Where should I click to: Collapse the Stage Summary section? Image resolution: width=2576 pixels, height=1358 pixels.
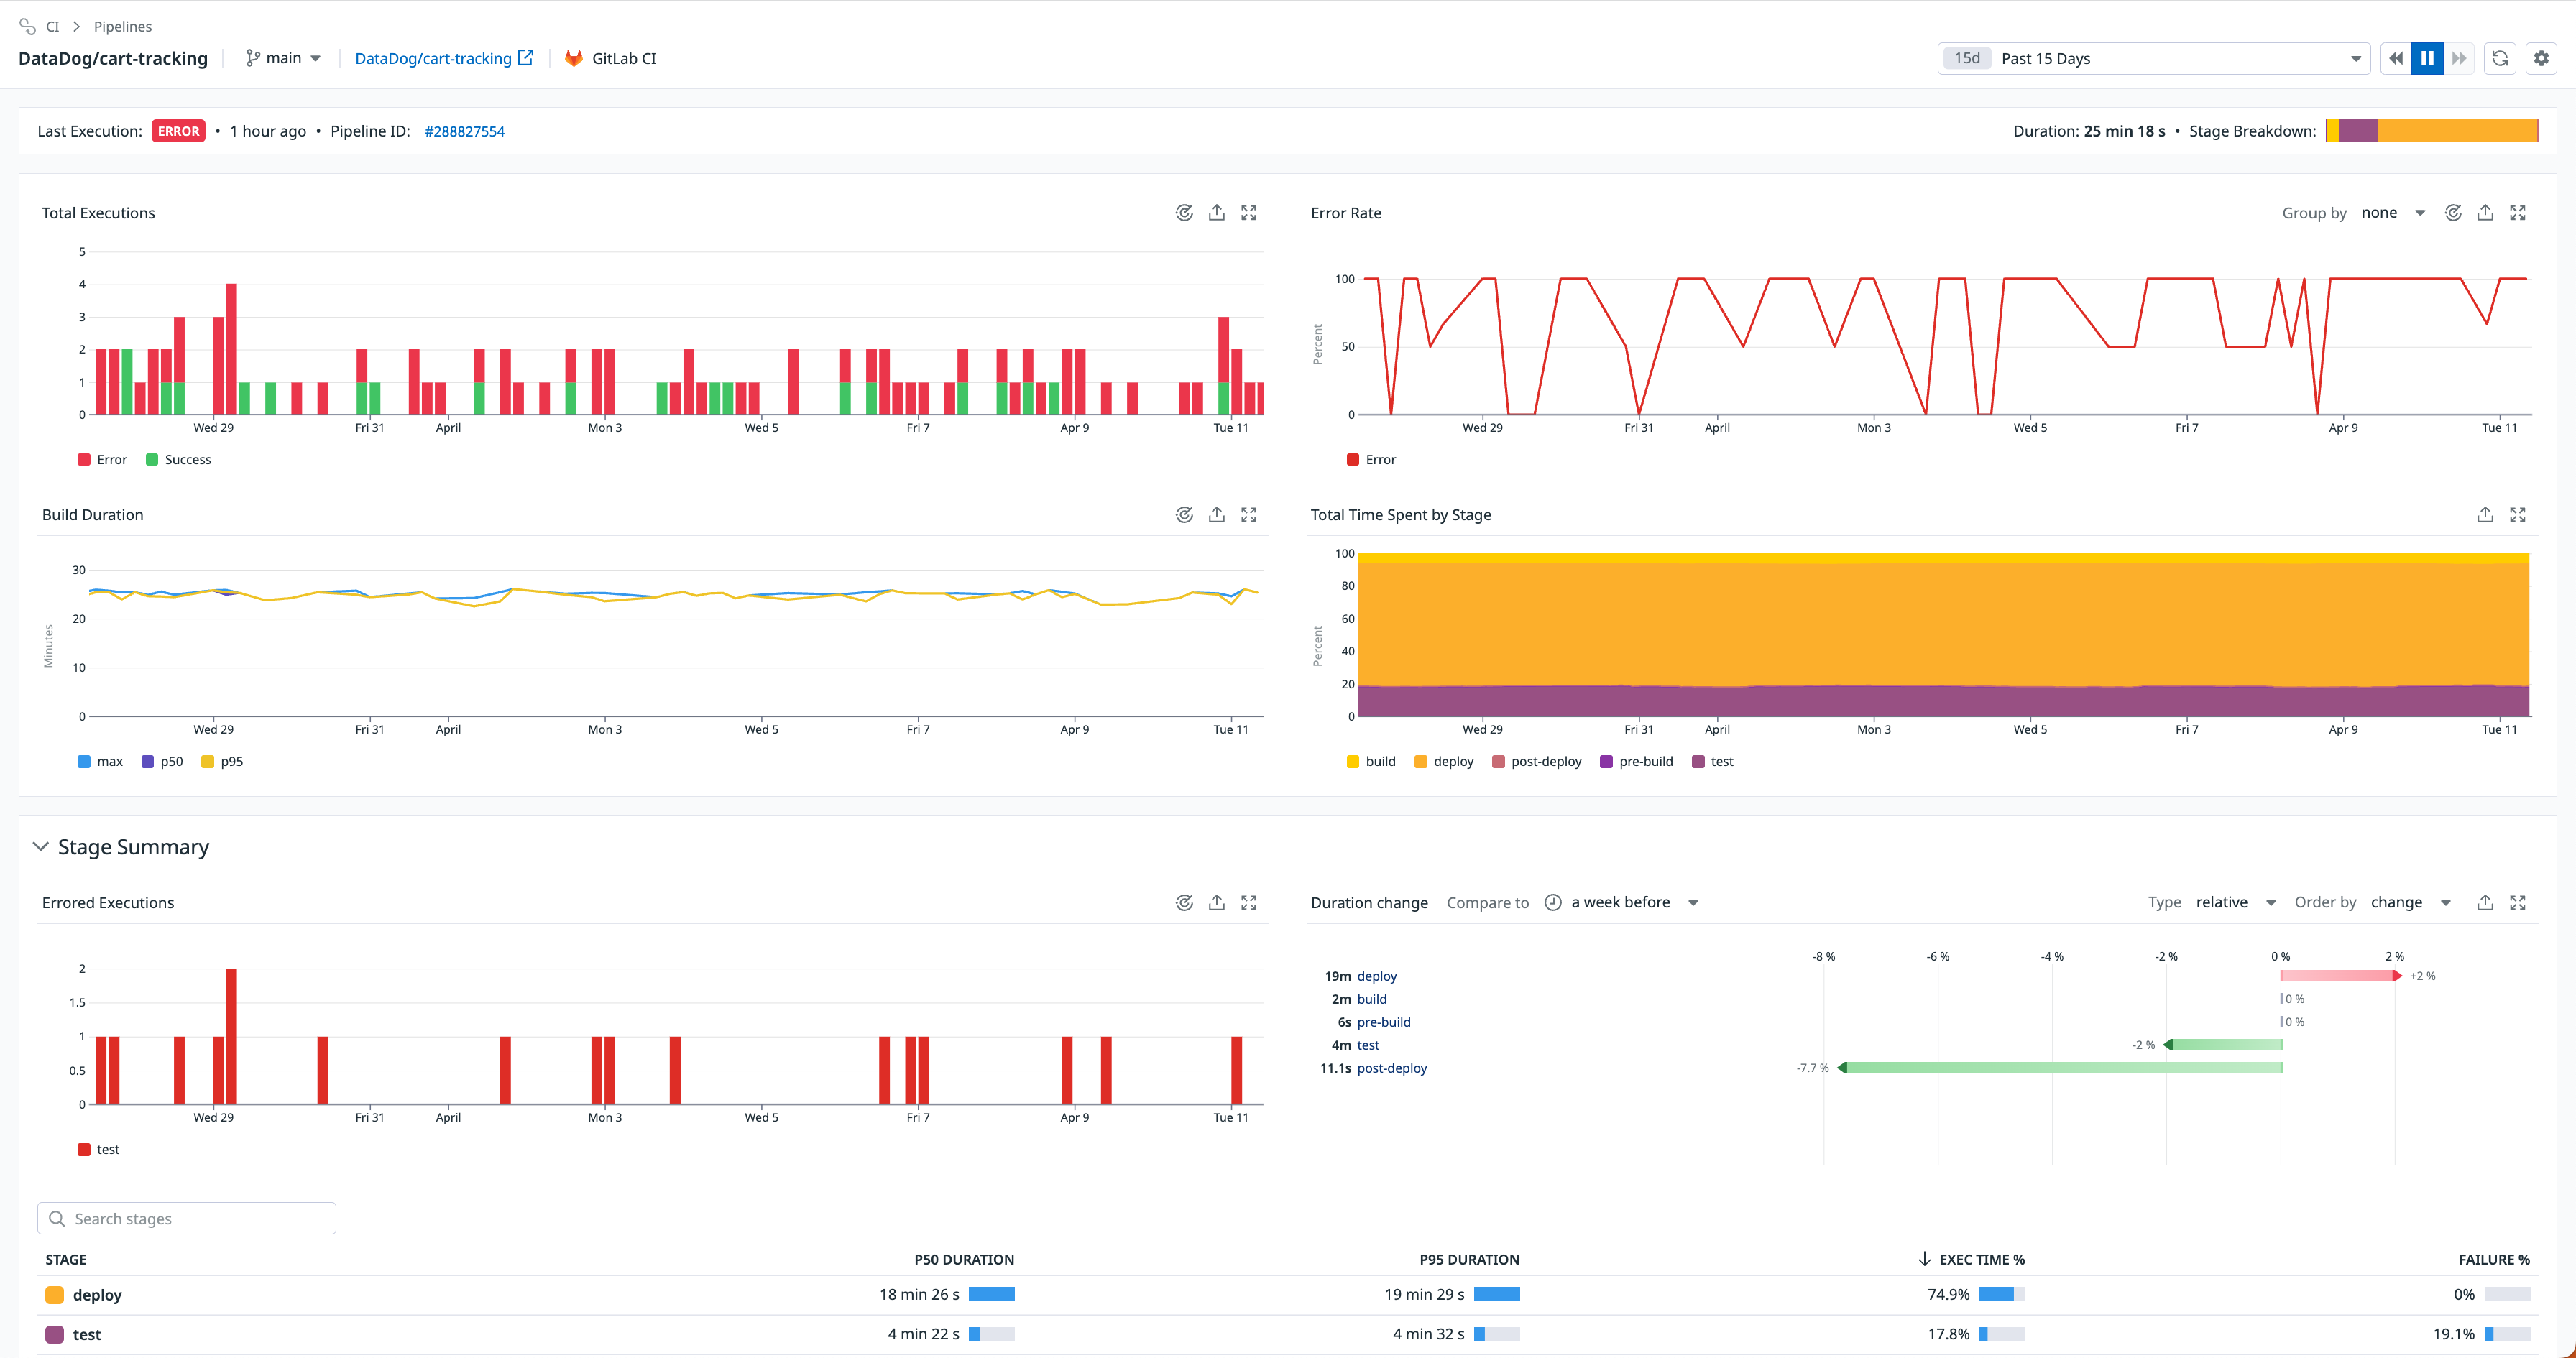point(41,847)
